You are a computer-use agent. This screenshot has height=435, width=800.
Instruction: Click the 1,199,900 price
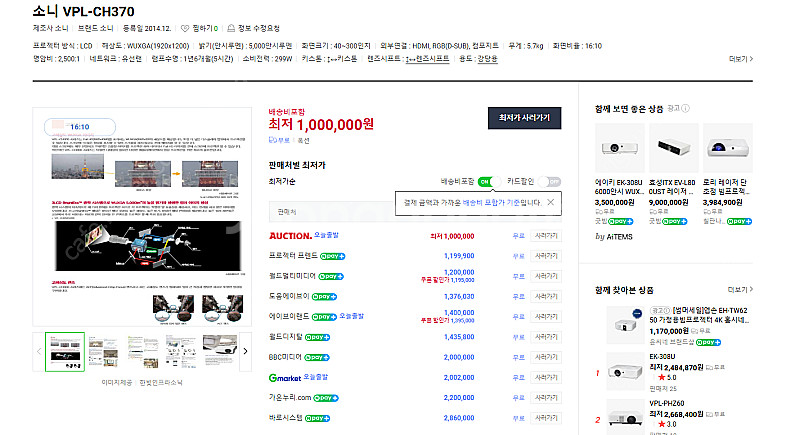point(459,256)
